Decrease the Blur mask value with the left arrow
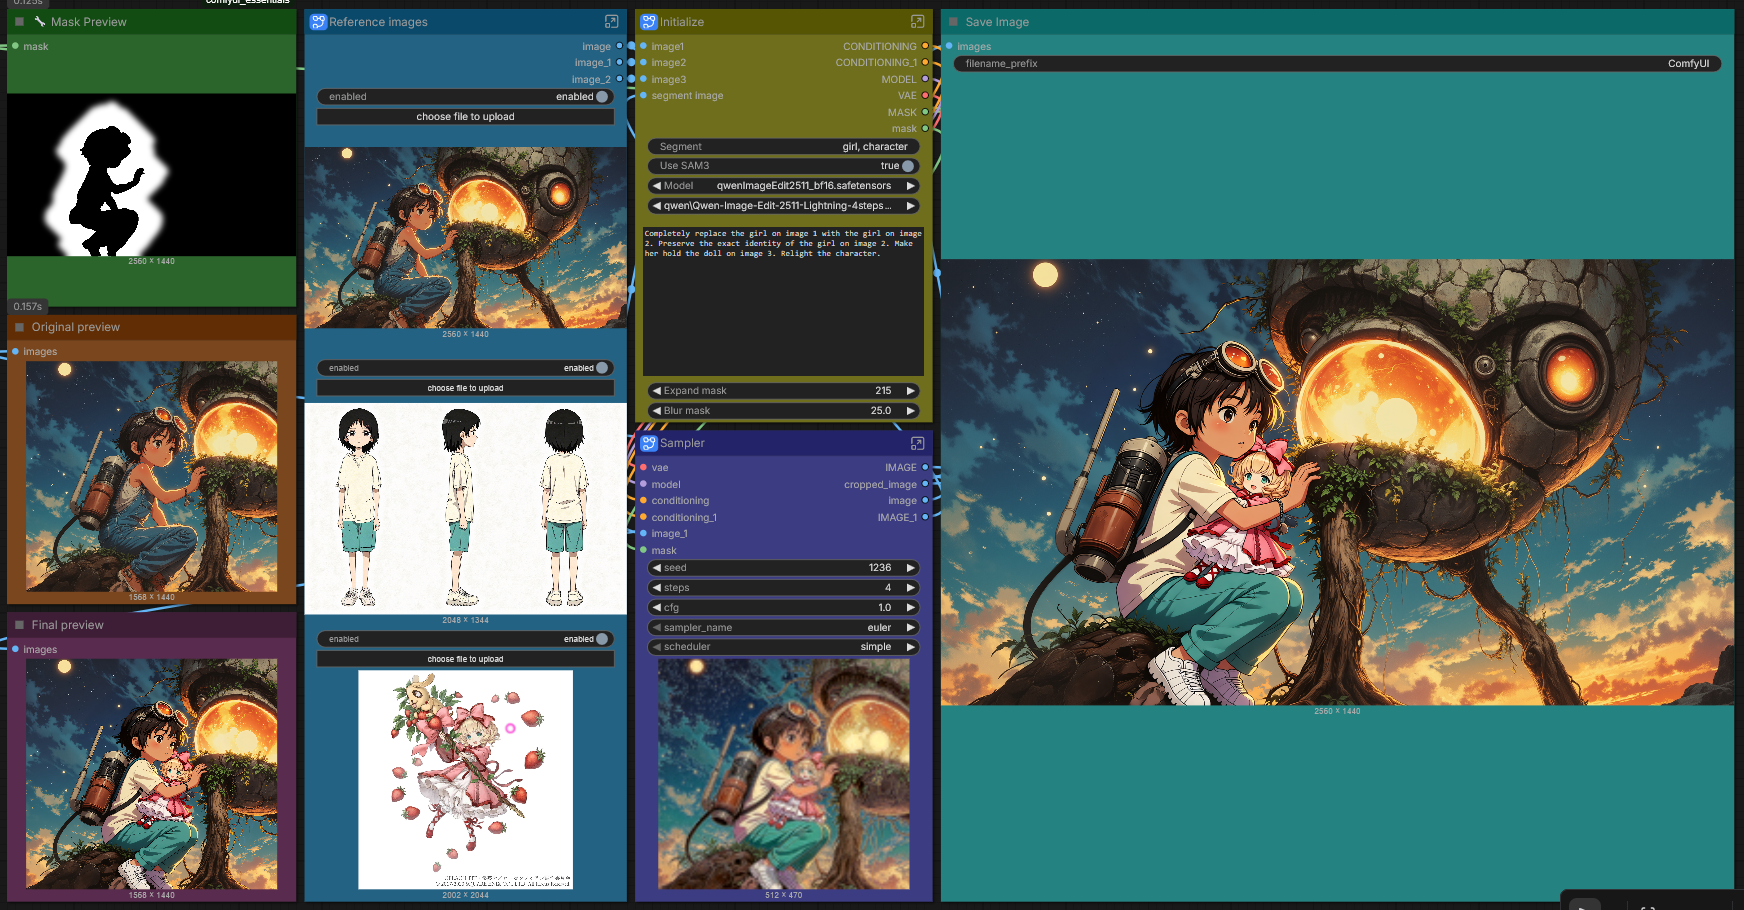The image size is (1744, 910). pos(656,411)
